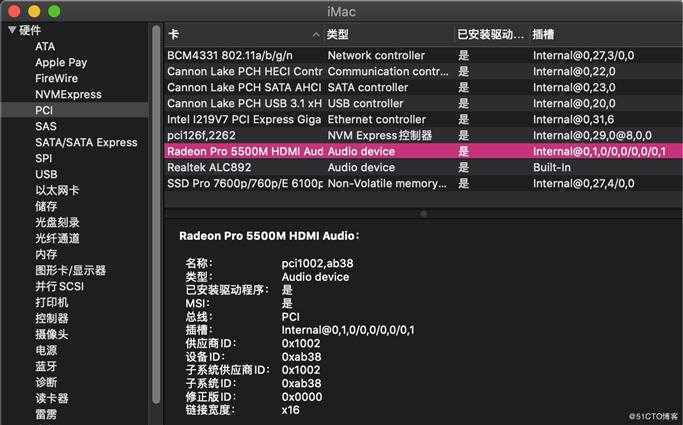Viewport: 683px width, 425px height.
Task: Open 雷雳 in the sidebar
Action: click(46, 414)
